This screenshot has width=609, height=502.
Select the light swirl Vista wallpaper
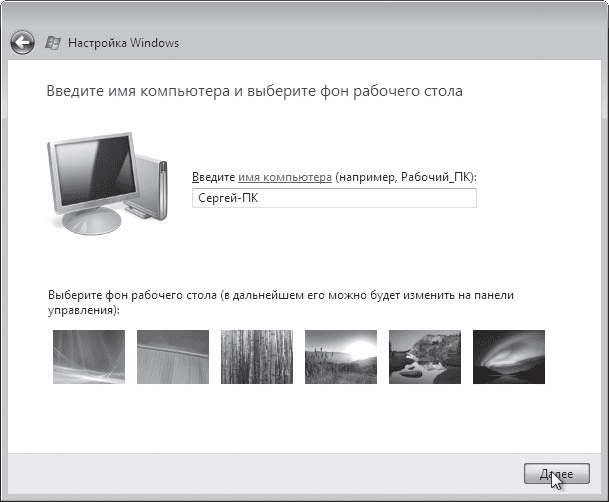tap(88, 357)
